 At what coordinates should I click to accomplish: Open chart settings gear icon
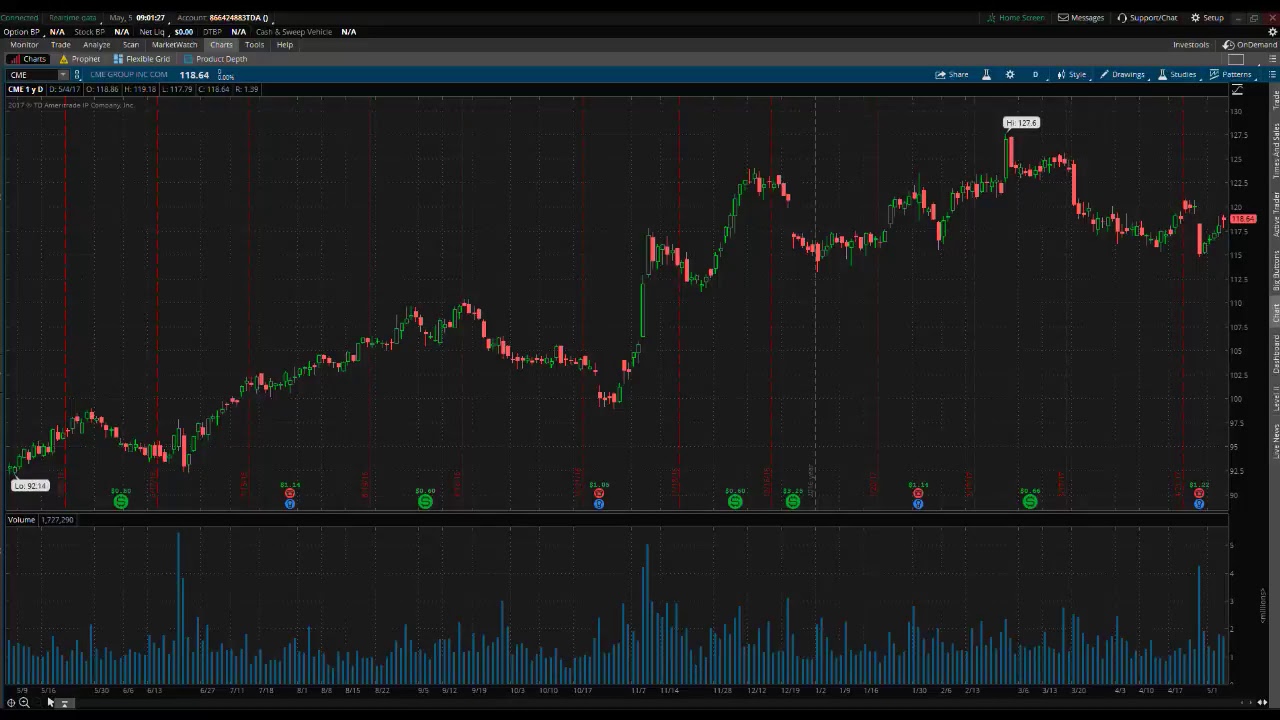pyautogui.click(x=1010, y=75)
